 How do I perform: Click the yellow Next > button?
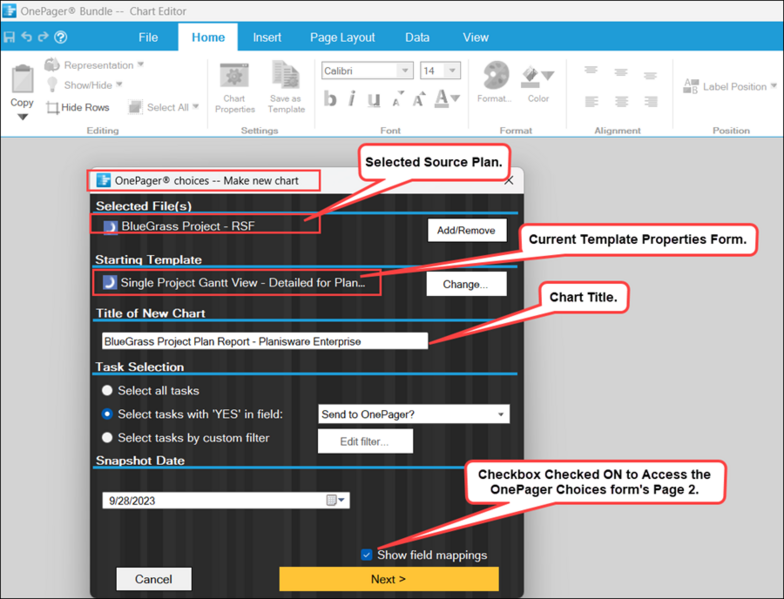[389, 579]
